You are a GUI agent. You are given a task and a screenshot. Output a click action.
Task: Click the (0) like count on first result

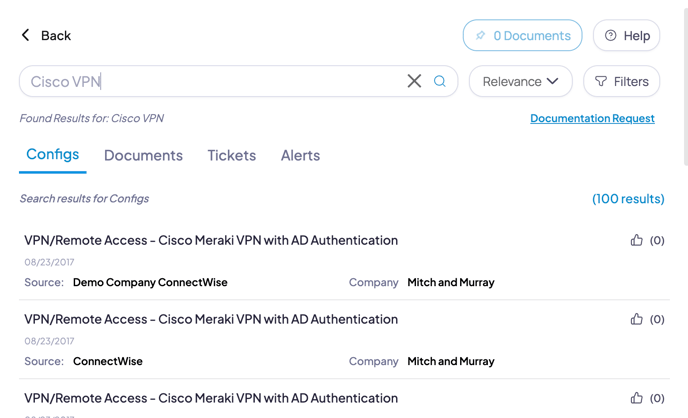tap(657, 240)
